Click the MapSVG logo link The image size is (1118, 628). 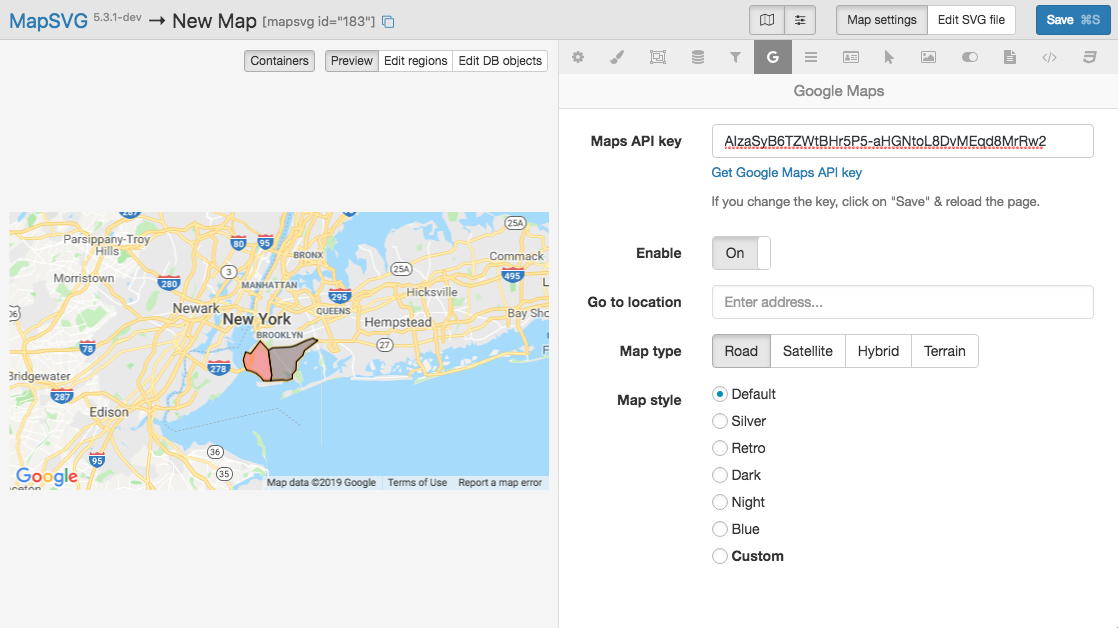48,21
